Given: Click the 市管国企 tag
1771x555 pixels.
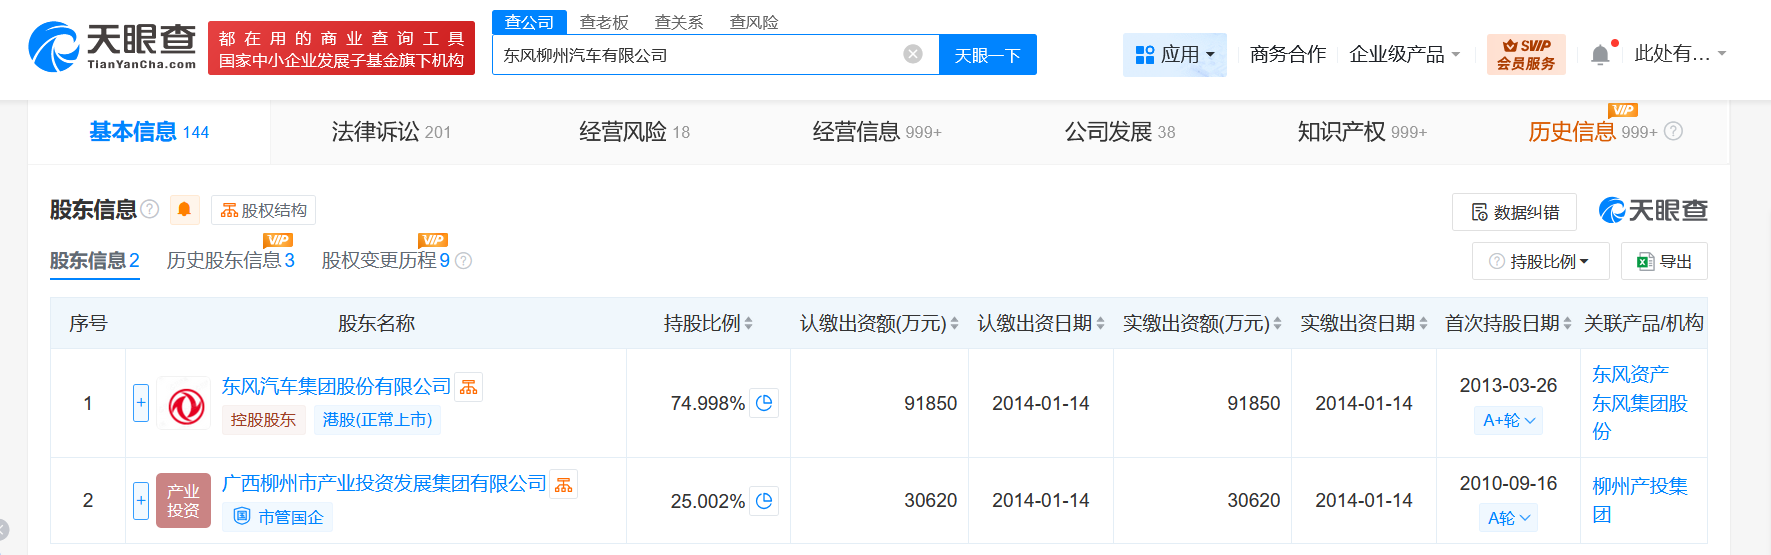Looking at the screenshot, I should pyautogui.click(x=278, y=517).
